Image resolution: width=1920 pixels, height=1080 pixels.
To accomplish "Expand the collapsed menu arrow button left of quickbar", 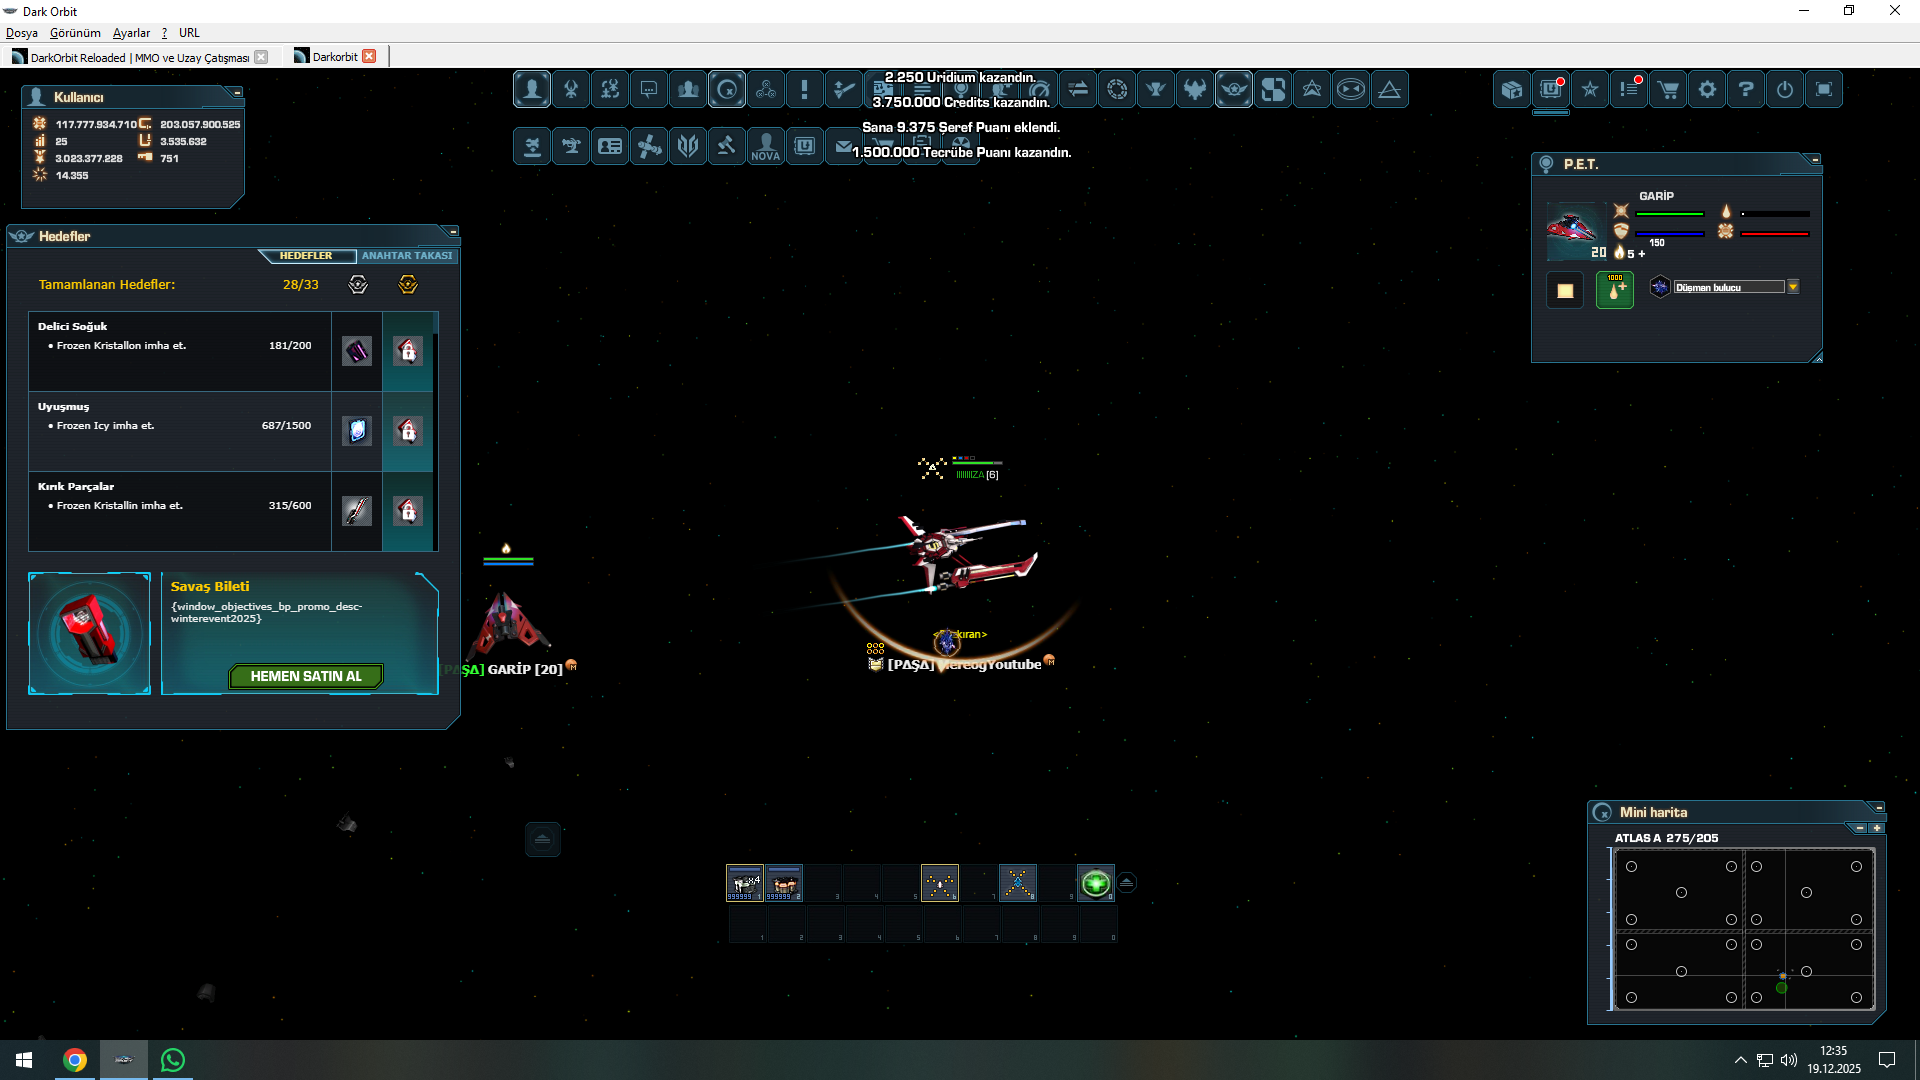I will click(x=543, y=839).
